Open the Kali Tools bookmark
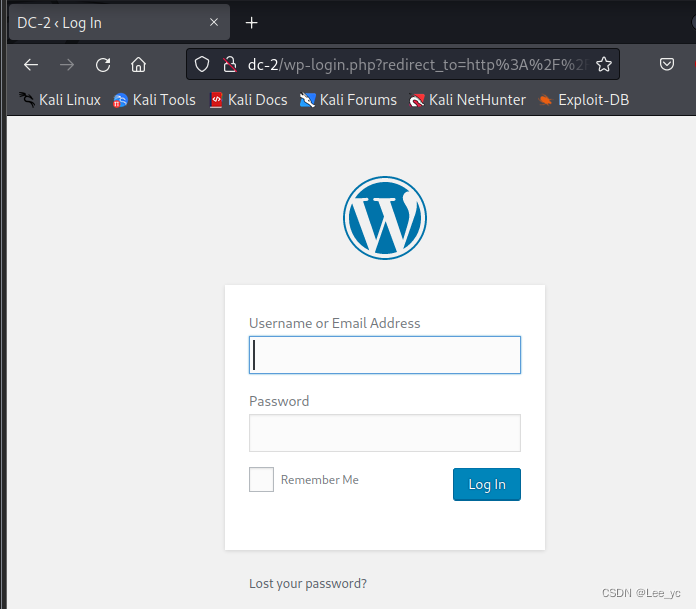The width and height of the screenshot is (696, 609). pos(154,100)
